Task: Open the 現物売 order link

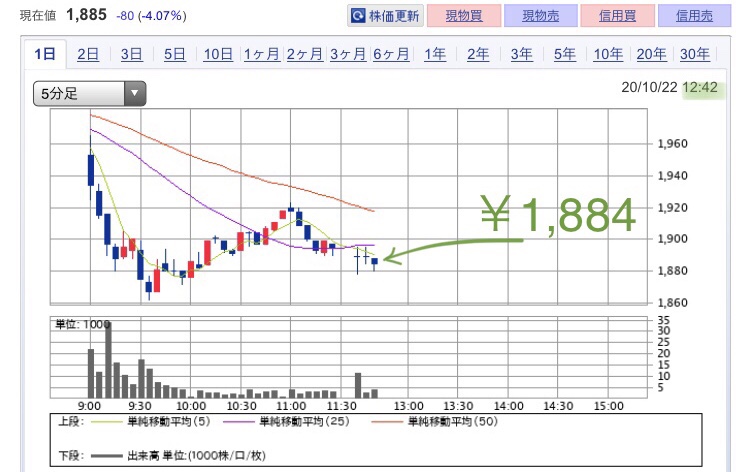Action: click(541, 16)
